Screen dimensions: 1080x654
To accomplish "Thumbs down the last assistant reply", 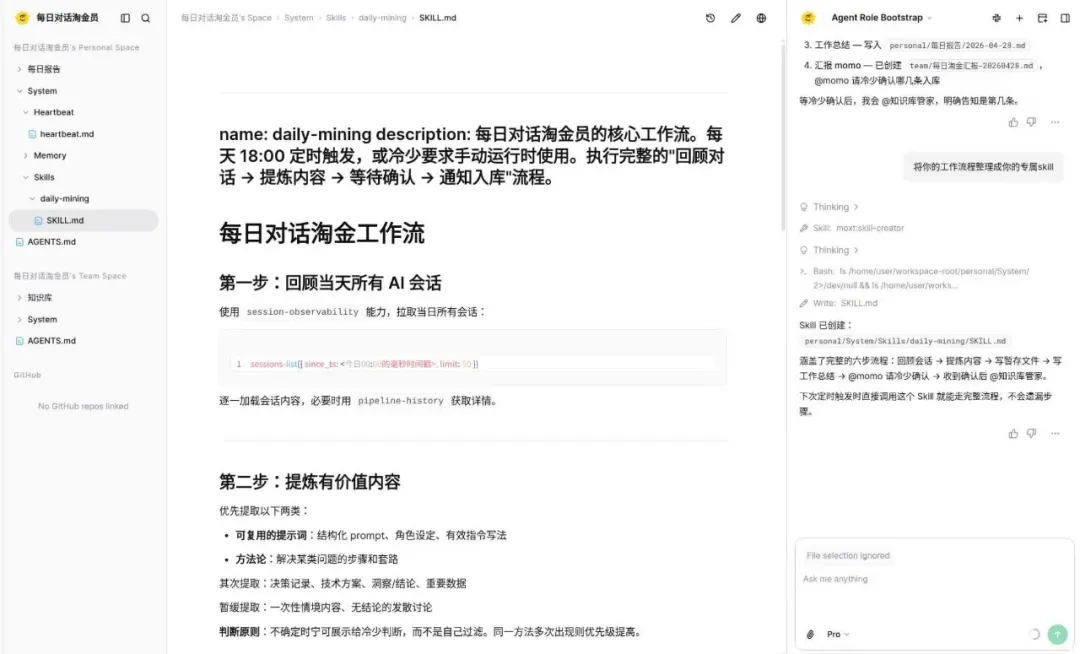I will coord(1031,433).
